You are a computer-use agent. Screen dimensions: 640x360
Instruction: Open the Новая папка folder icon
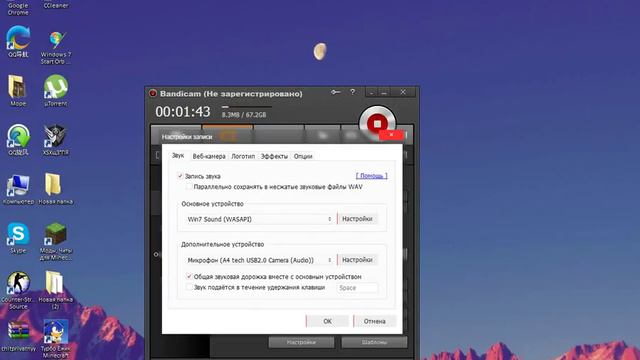(x=56, y=189)
